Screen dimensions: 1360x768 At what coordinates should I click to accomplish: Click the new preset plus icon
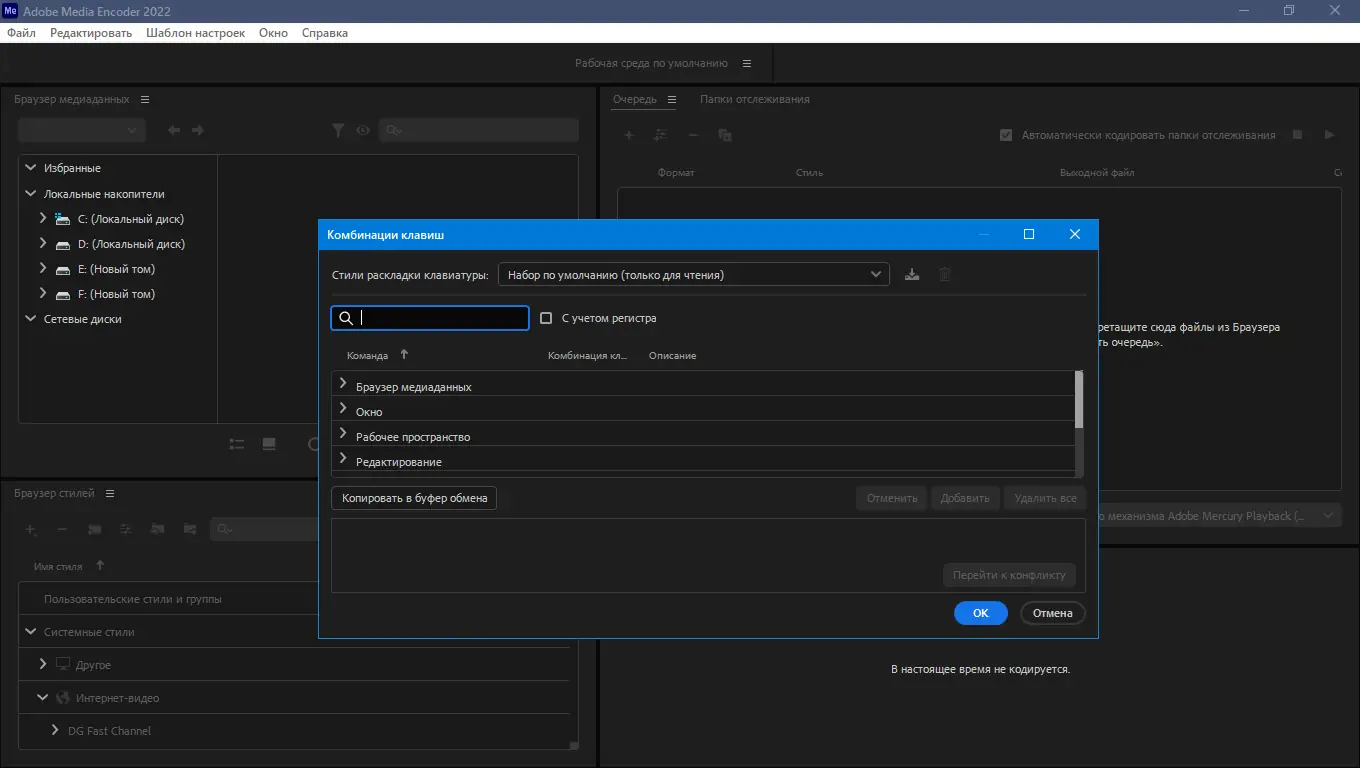pyautogui.click(x=31, y=529)
